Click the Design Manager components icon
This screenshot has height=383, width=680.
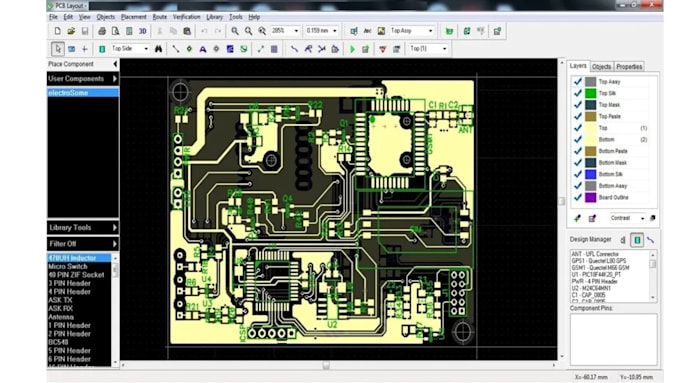click(x=637, y=240)
